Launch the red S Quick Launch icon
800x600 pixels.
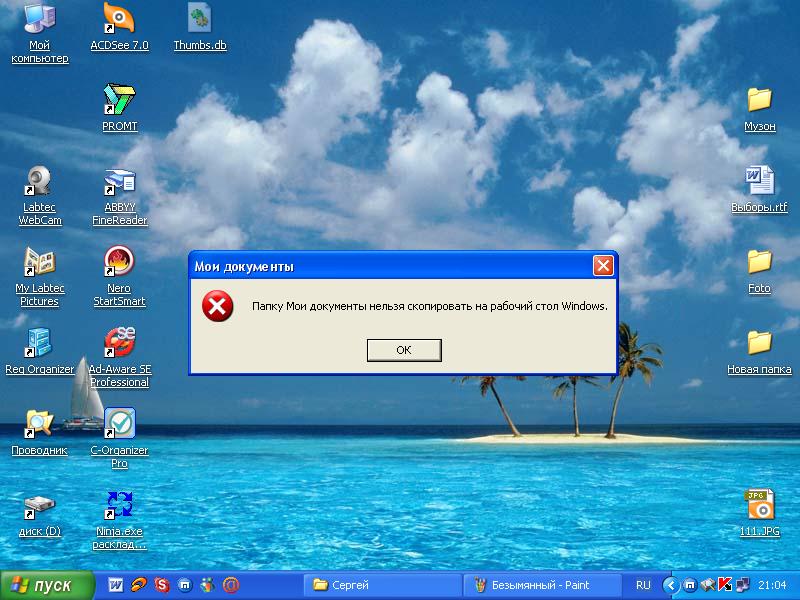coord(162,585)
